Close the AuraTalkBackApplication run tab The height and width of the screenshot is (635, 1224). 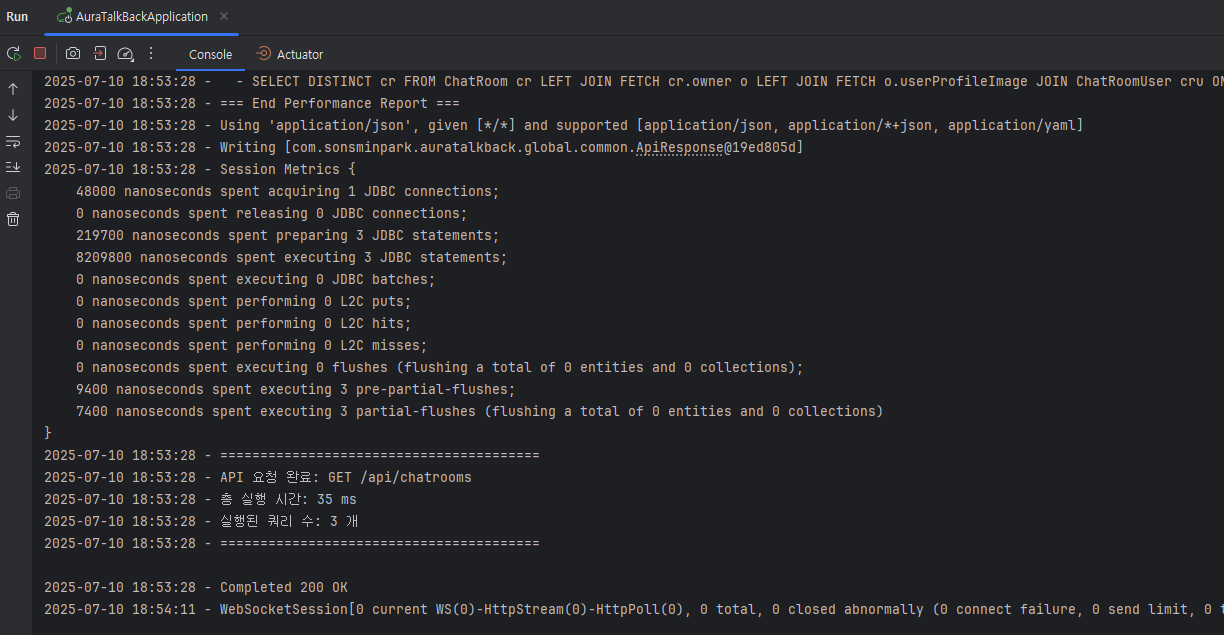pyautogui.click(x=223, y=17)
